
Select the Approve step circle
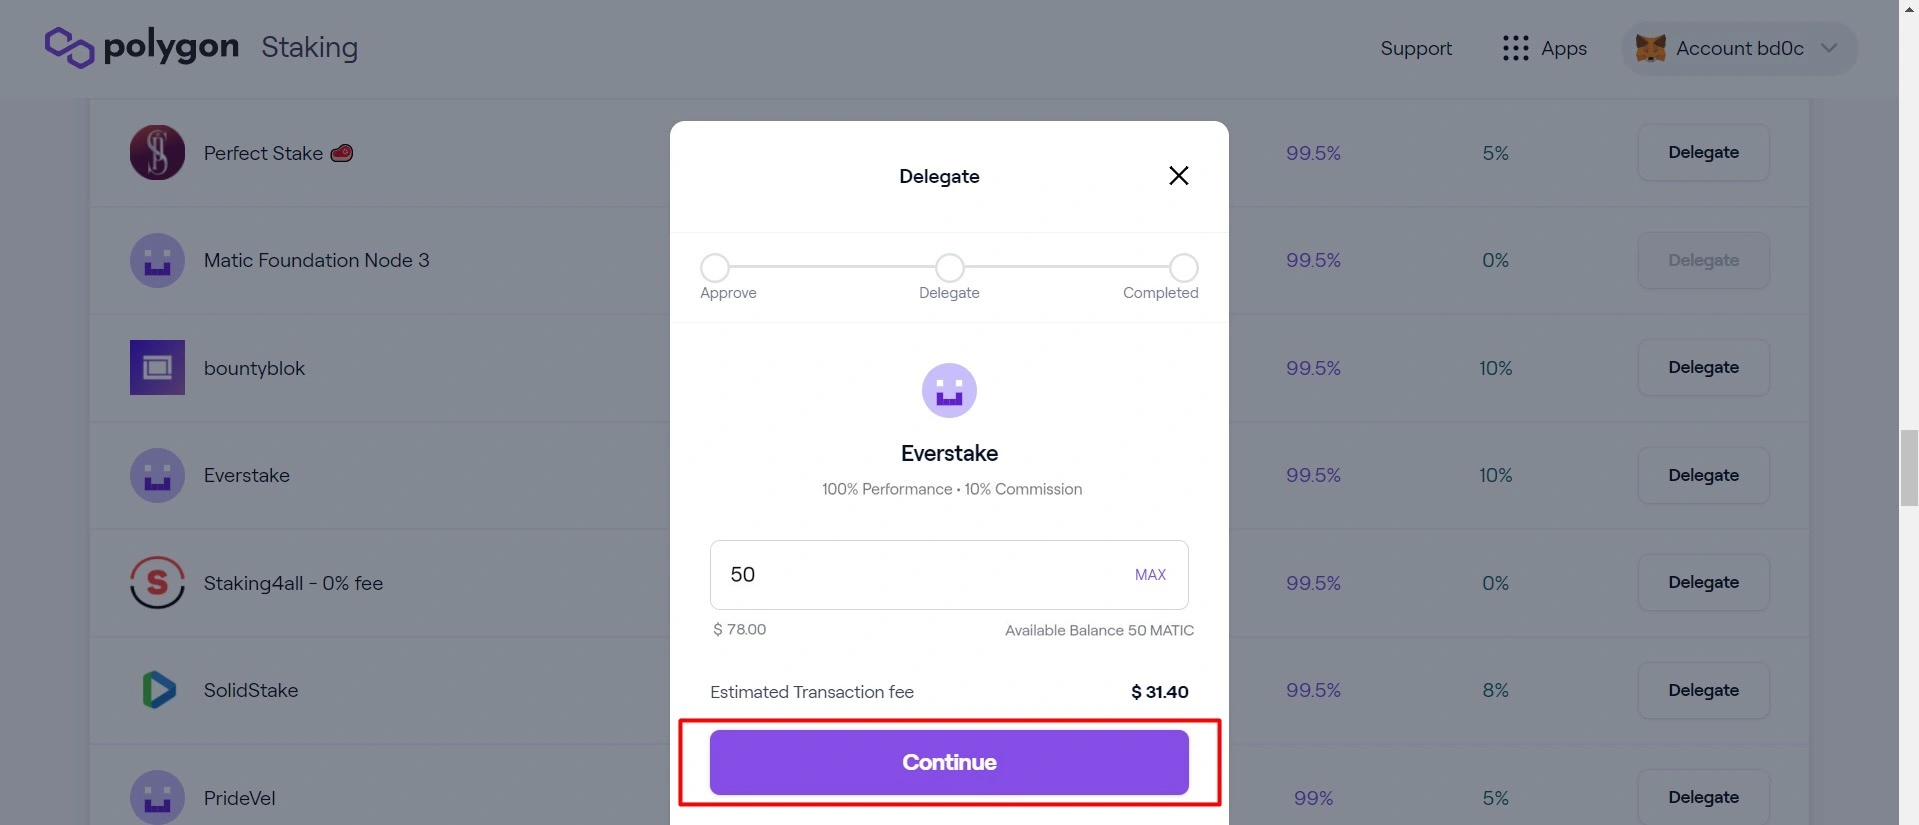pyautogui.click(x=715, y=268)
